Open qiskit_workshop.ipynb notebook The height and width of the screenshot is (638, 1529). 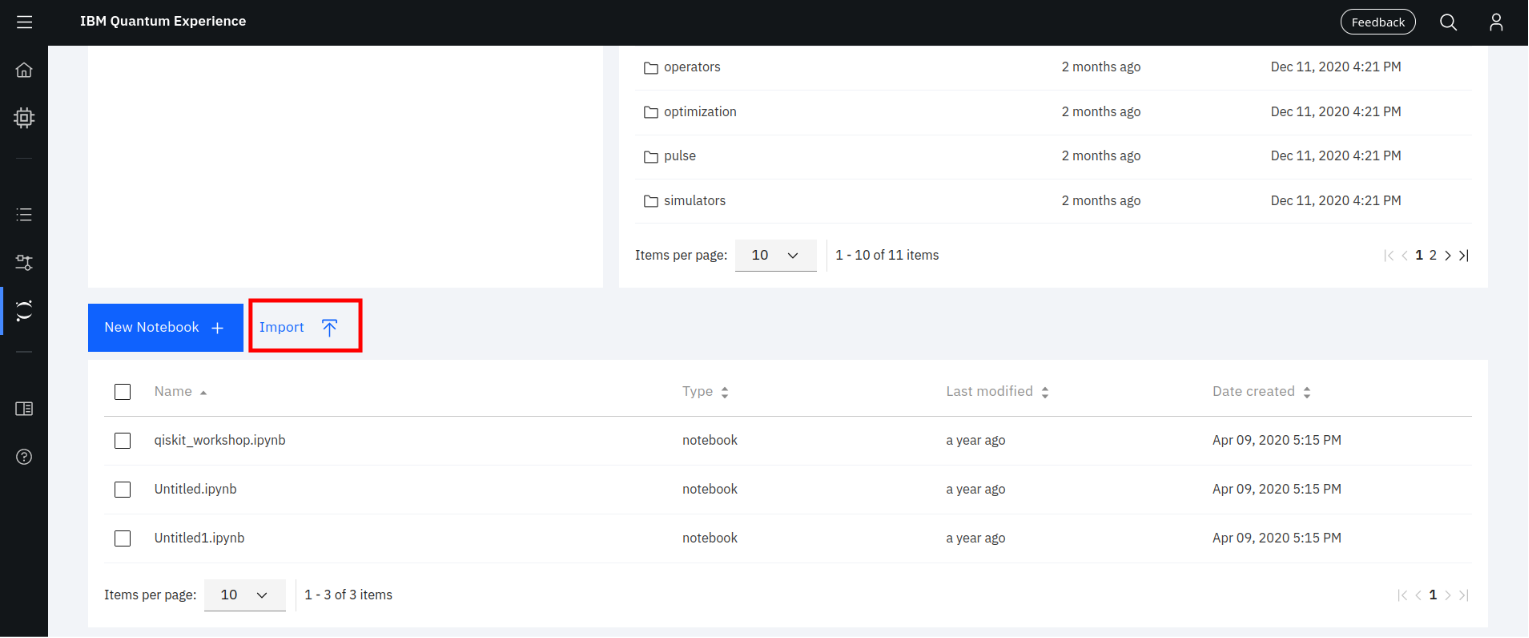tap(220, 440)
